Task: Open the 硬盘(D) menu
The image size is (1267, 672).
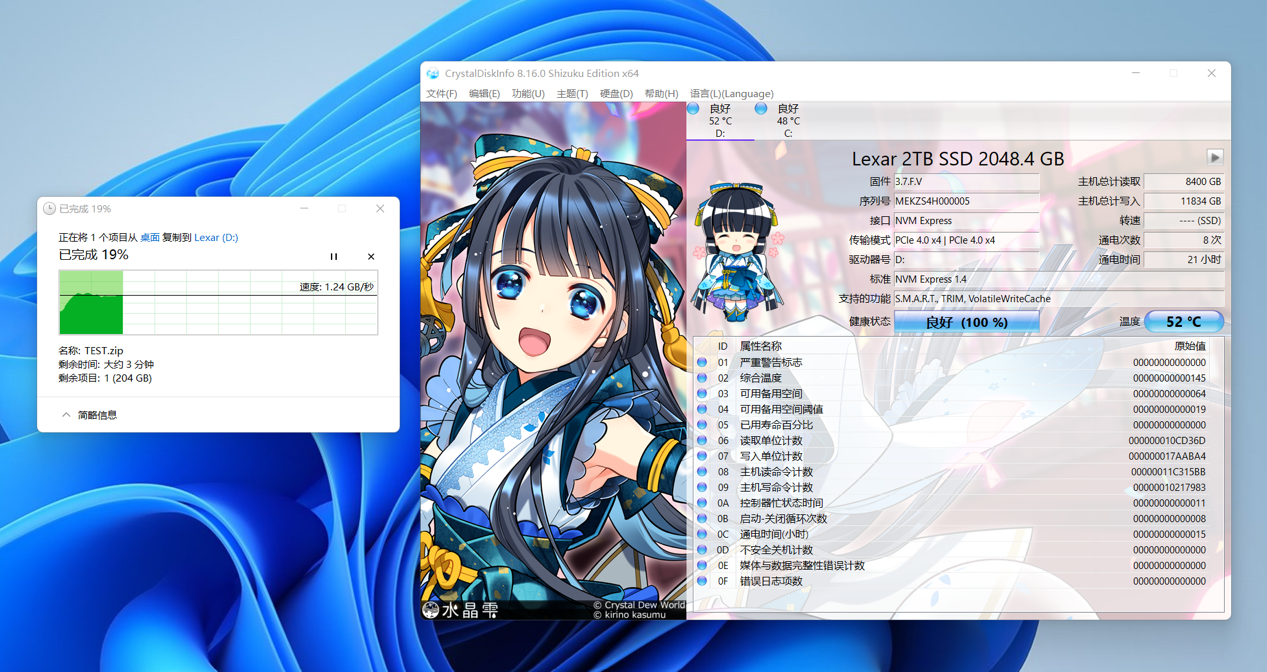Action: [x=616, y=94]
